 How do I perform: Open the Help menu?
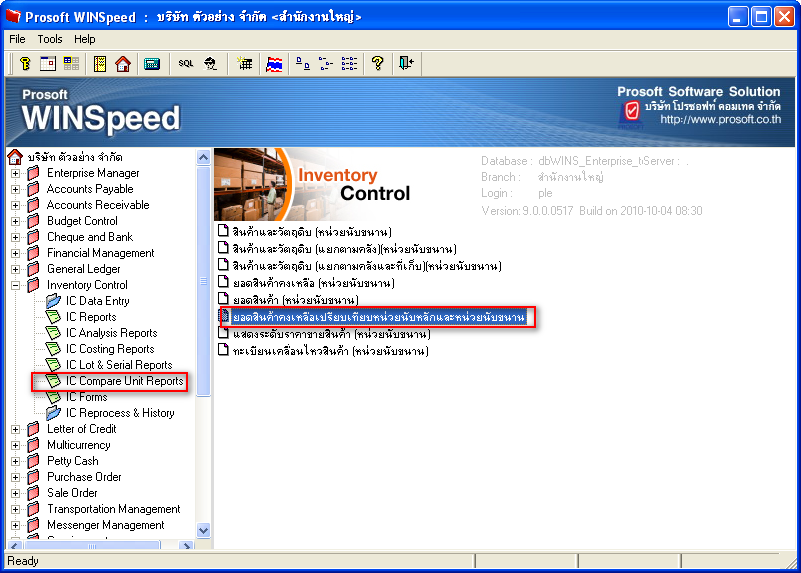point(84,39)
